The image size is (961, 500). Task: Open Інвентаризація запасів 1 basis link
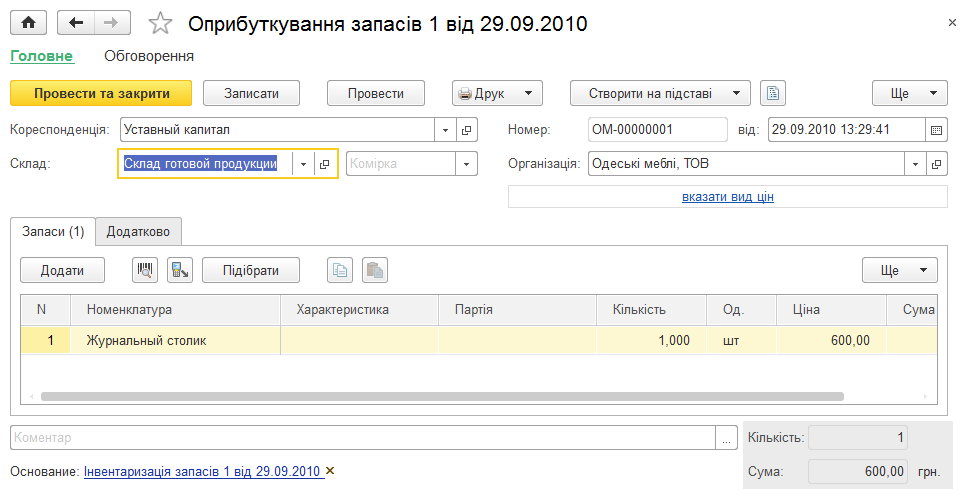202,471
